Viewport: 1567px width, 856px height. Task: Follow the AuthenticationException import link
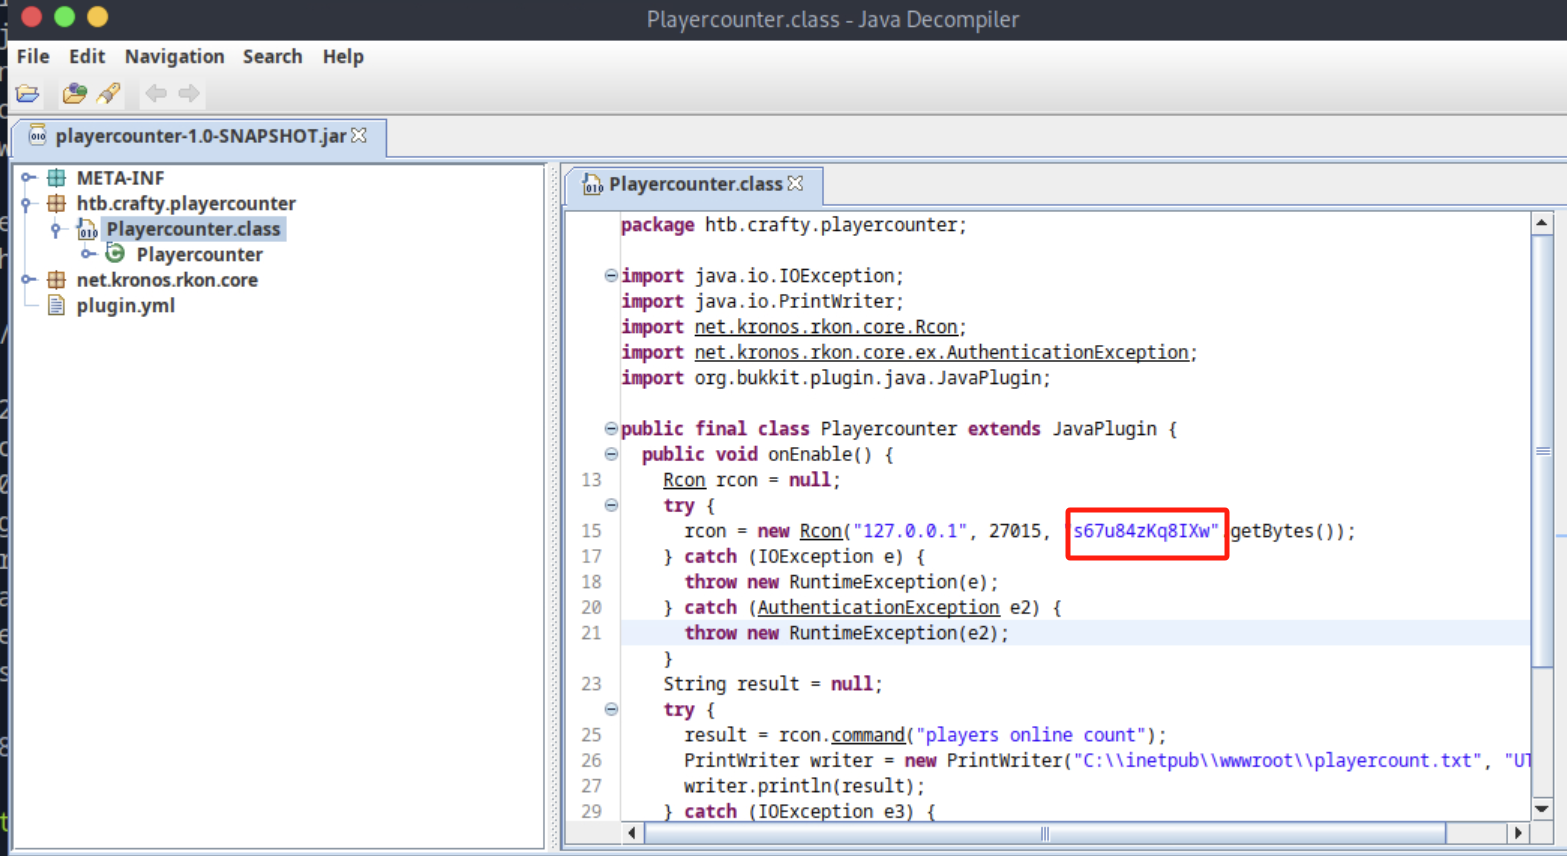pos(940,352)
